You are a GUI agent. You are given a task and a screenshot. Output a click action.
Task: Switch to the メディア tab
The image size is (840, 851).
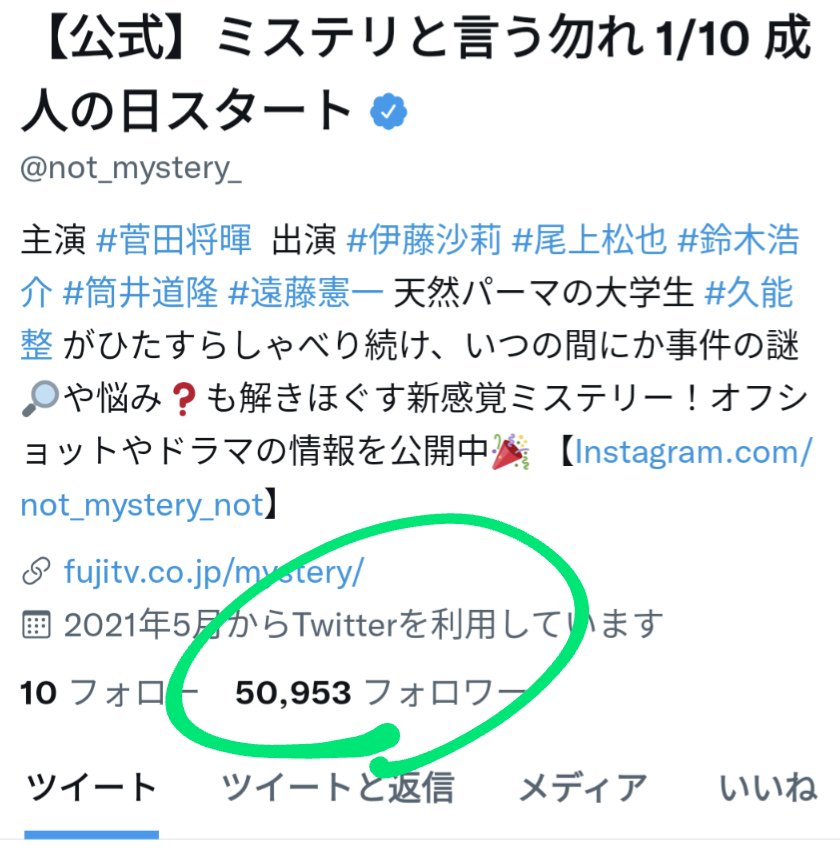coord(583,788)
